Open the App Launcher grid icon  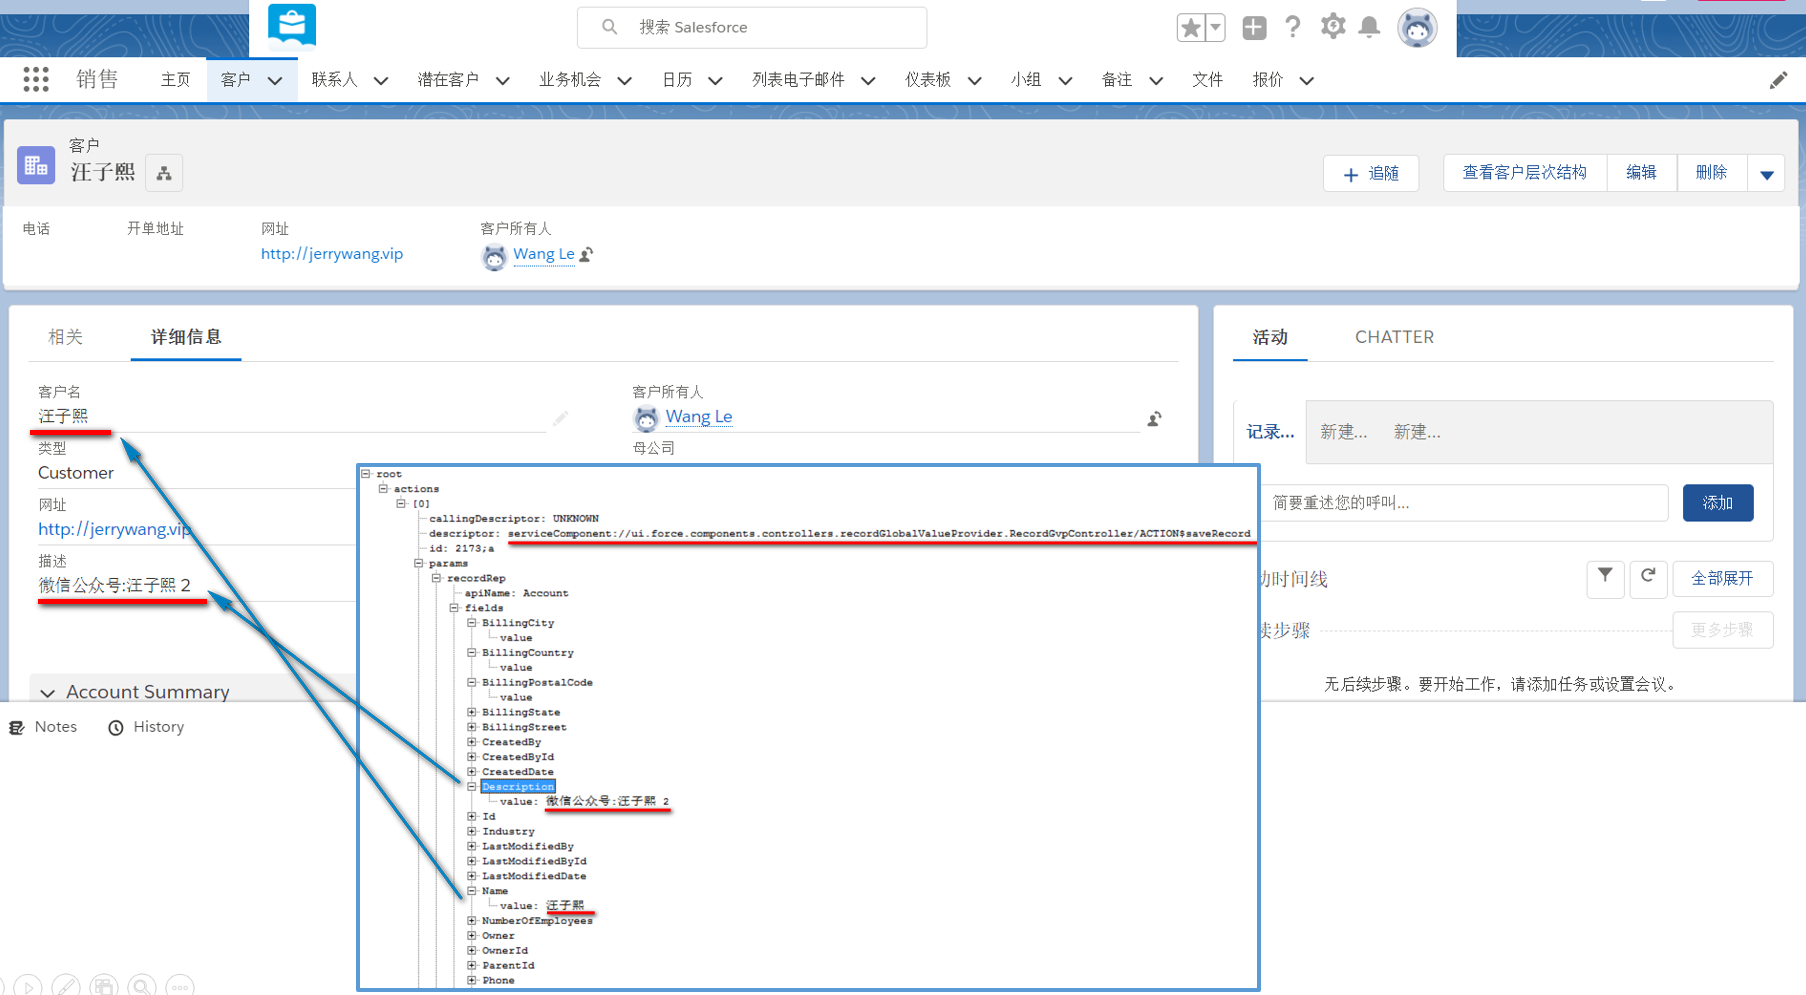pos(36,80)
